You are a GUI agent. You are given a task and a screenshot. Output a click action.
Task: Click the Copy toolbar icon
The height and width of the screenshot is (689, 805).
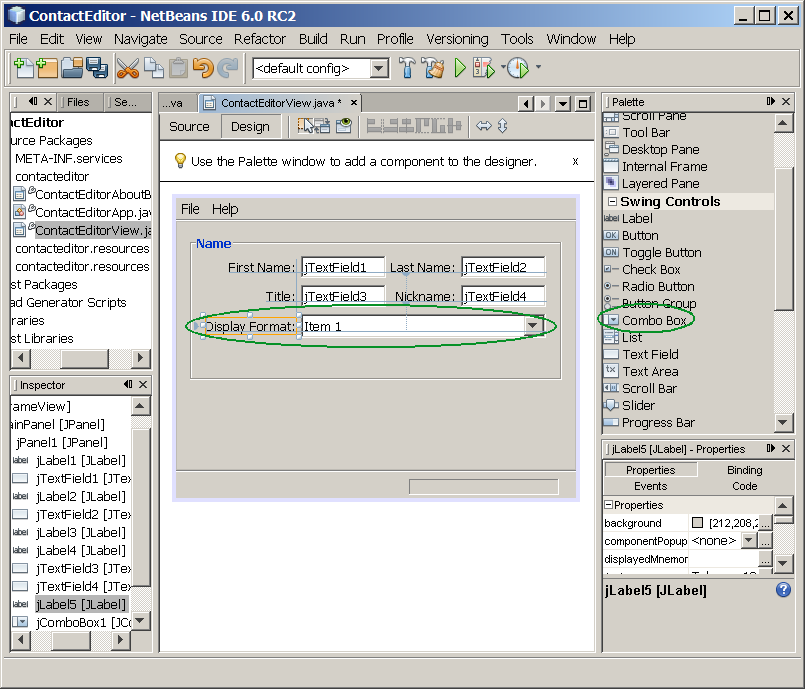click(x=154, y=68)
